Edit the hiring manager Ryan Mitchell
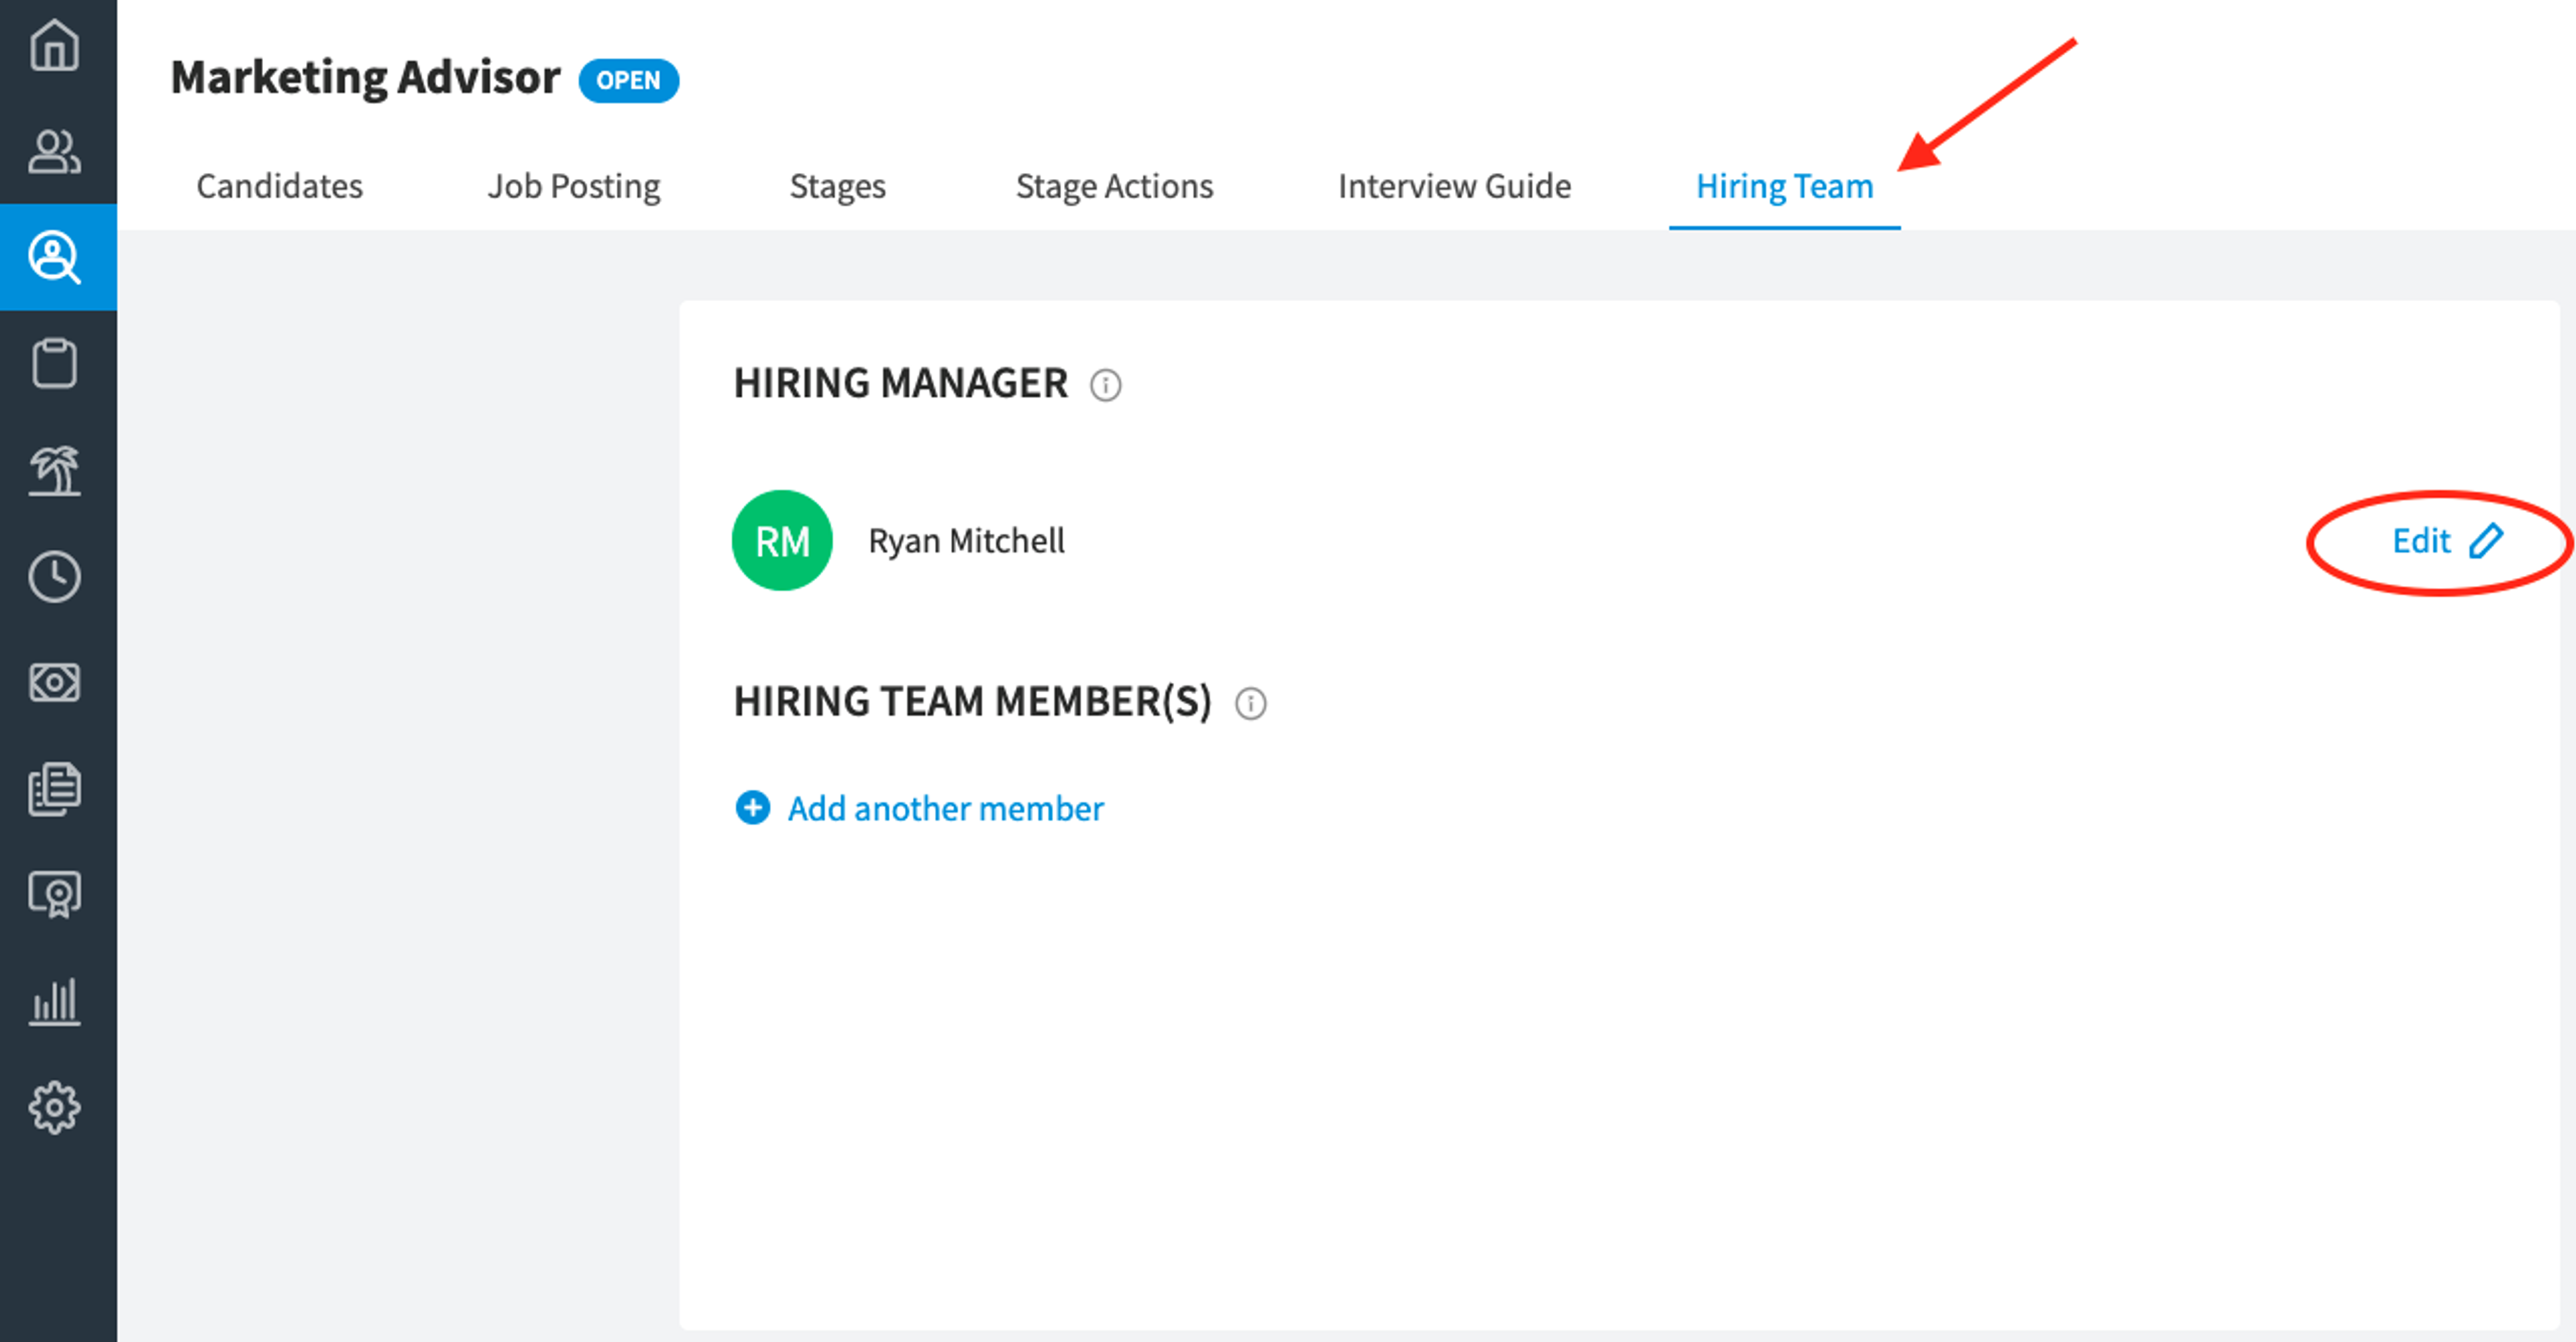The height and width of the screenshot is (1342, 2576). [2446, 541]
